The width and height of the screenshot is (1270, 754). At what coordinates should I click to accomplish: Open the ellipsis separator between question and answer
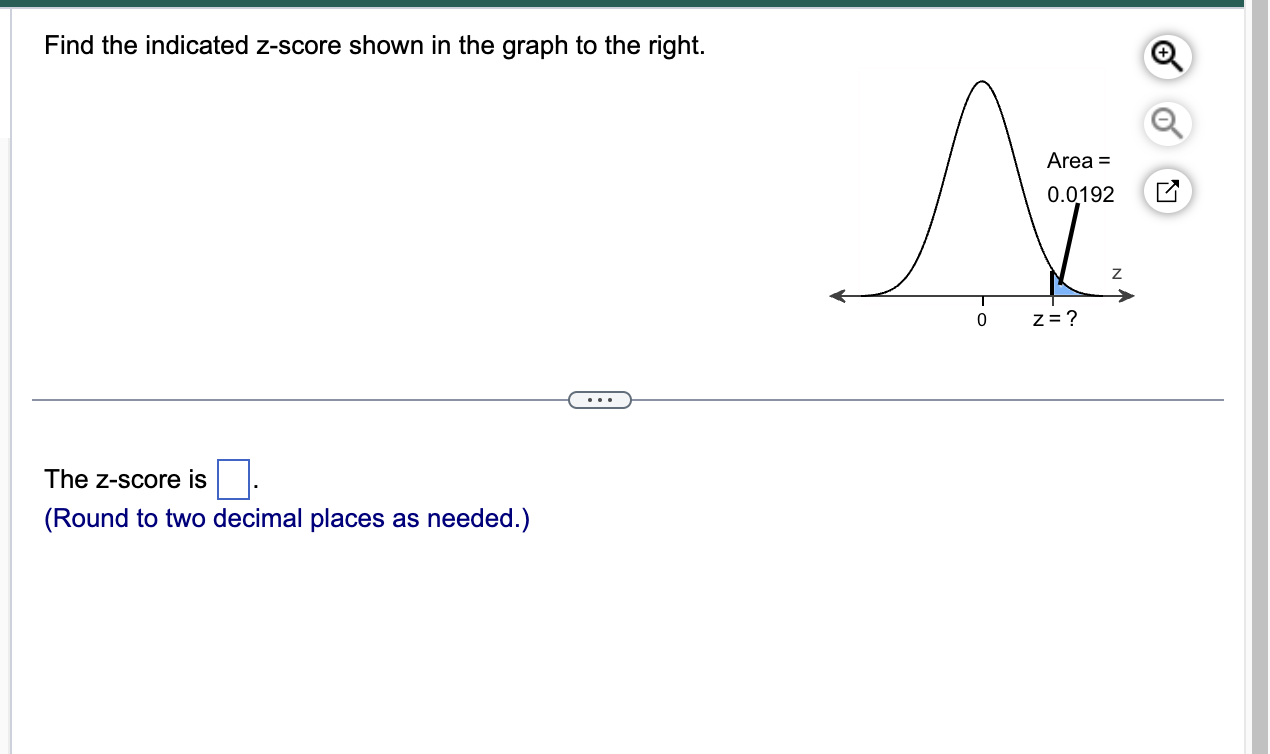pyautogui.click(x=600, y=399)
